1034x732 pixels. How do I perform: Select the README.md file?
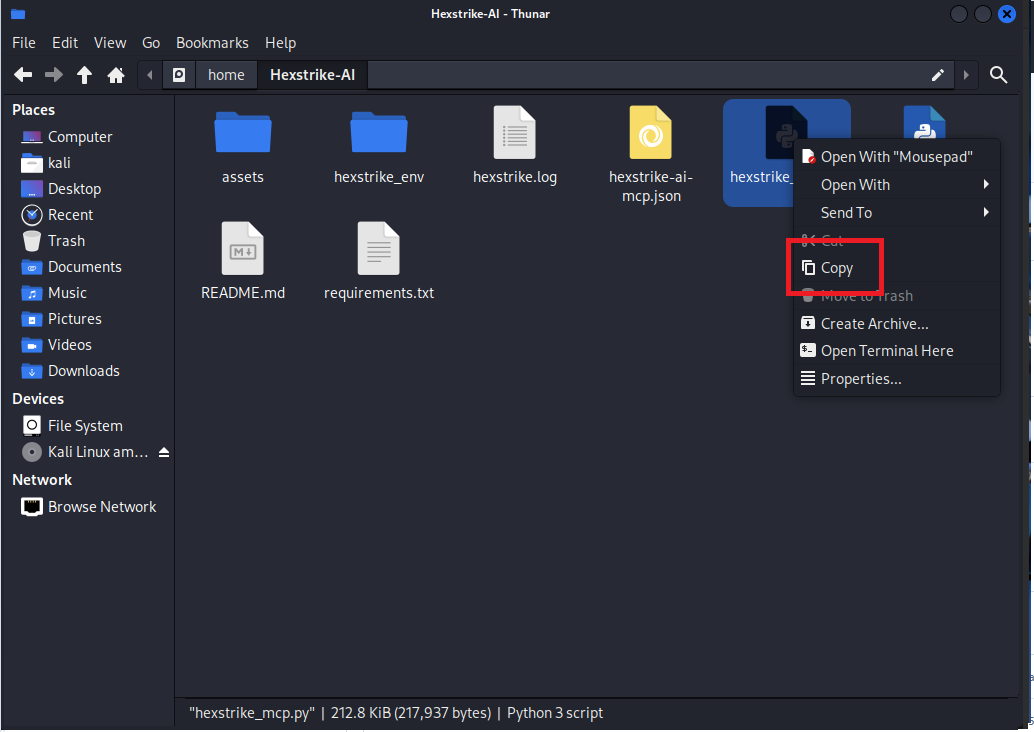click(243, 250)
